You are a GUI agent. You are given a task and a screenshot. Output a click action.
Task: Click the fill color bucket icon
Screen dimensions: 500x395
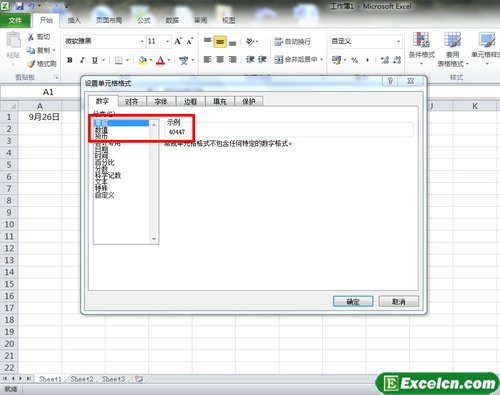[x=143, y=60]
